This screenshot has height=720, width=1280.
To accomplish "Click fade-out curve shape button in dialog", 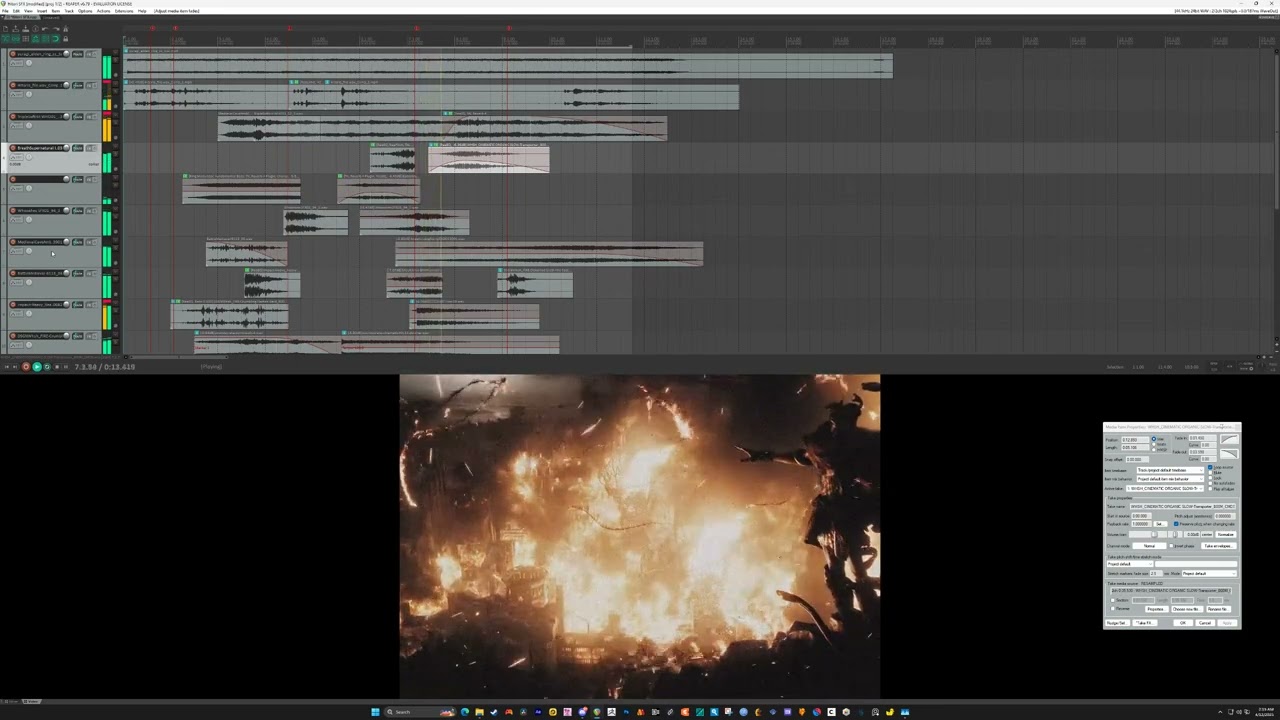I will click(x=1230, y=454).
